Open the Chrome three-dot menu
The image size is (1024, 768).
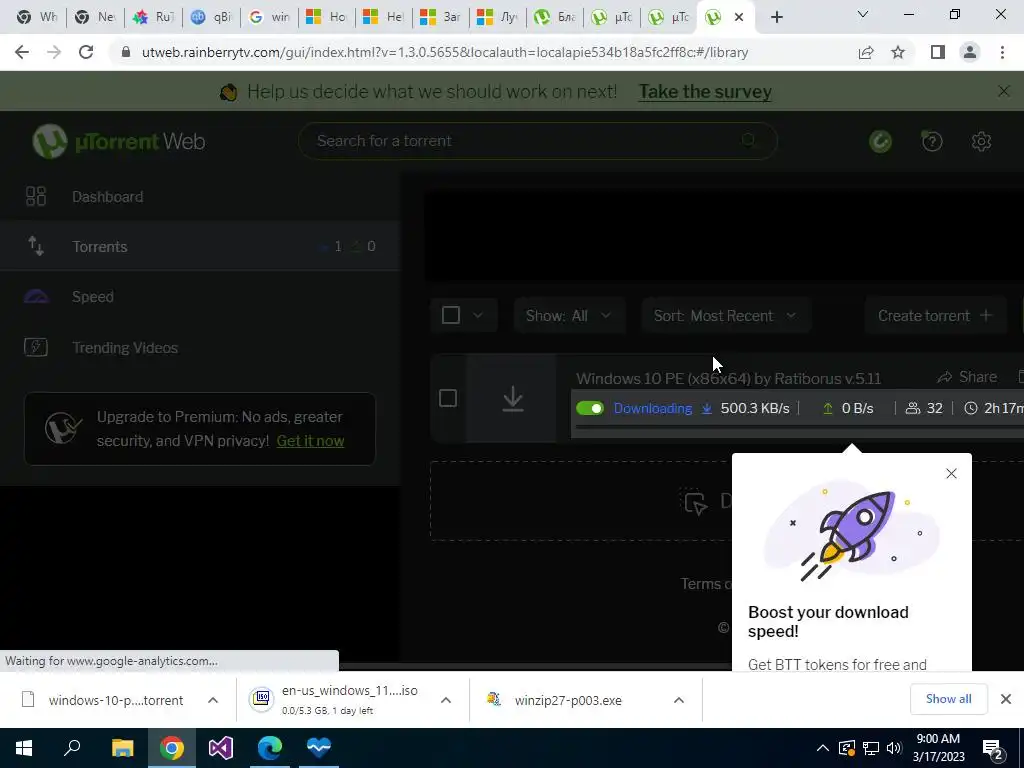point(1002,52)
